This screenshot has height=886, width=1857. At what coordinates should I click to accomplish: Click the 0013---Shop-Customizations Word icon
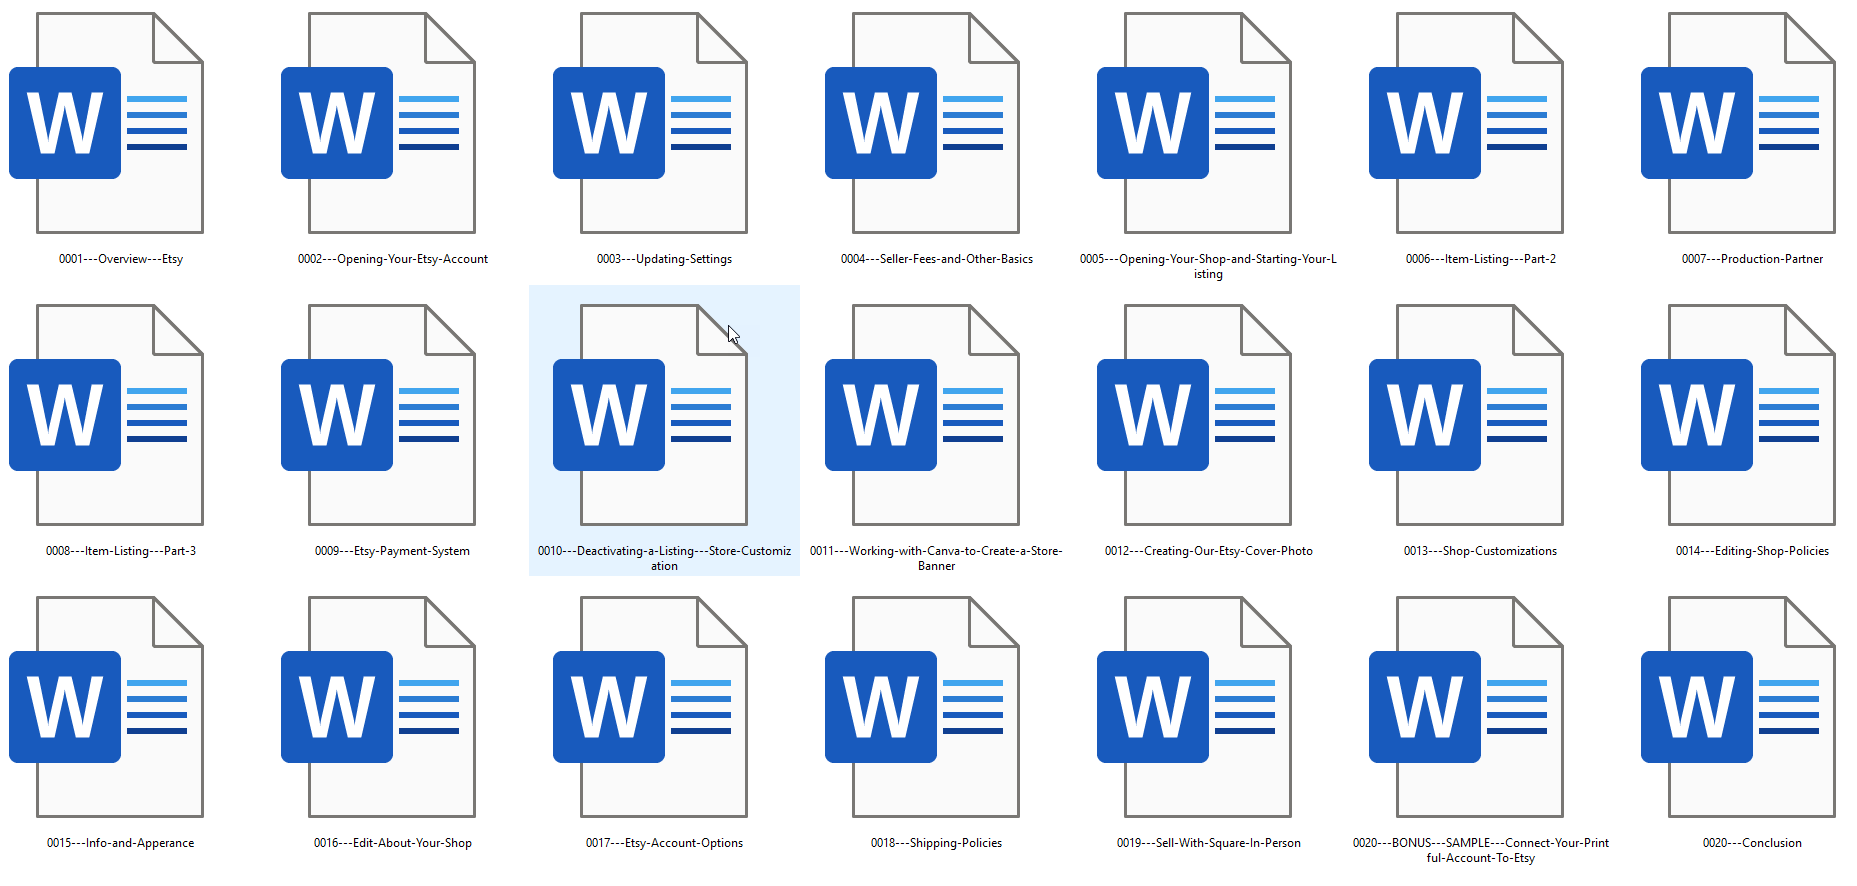pos(1466,415)
